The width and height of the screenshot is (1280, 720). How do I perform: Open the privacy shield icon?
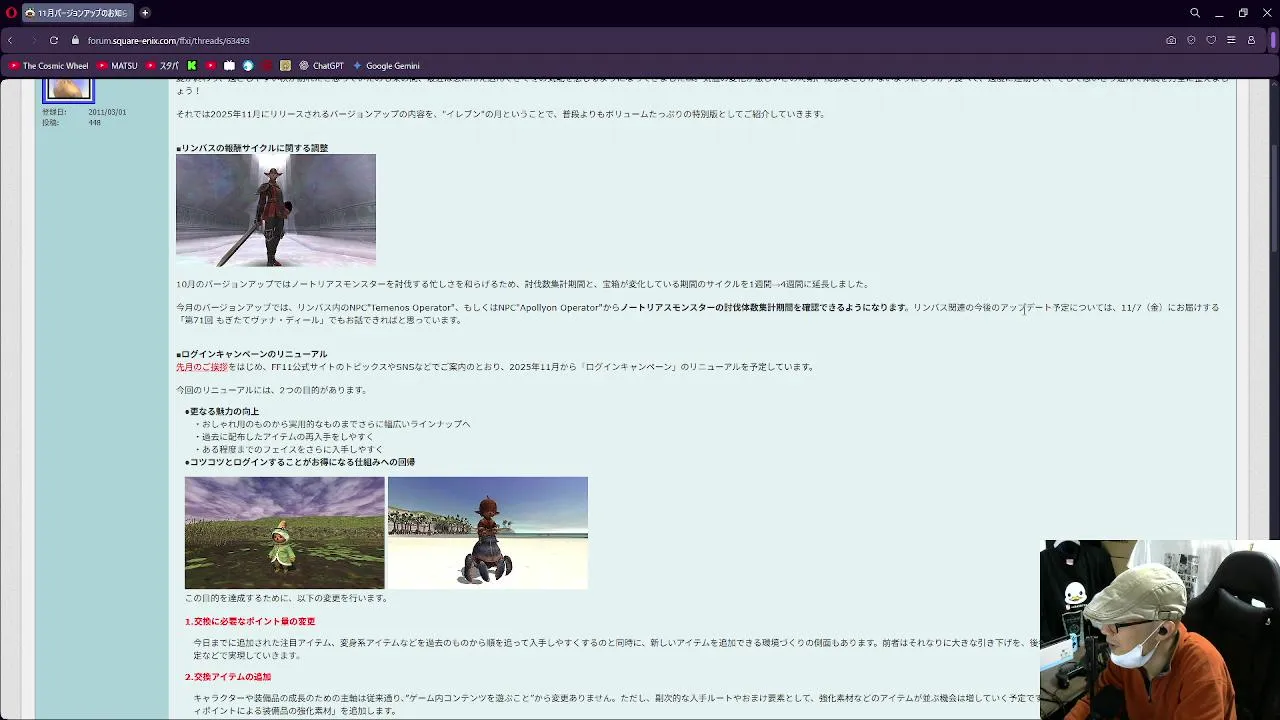1191,41
